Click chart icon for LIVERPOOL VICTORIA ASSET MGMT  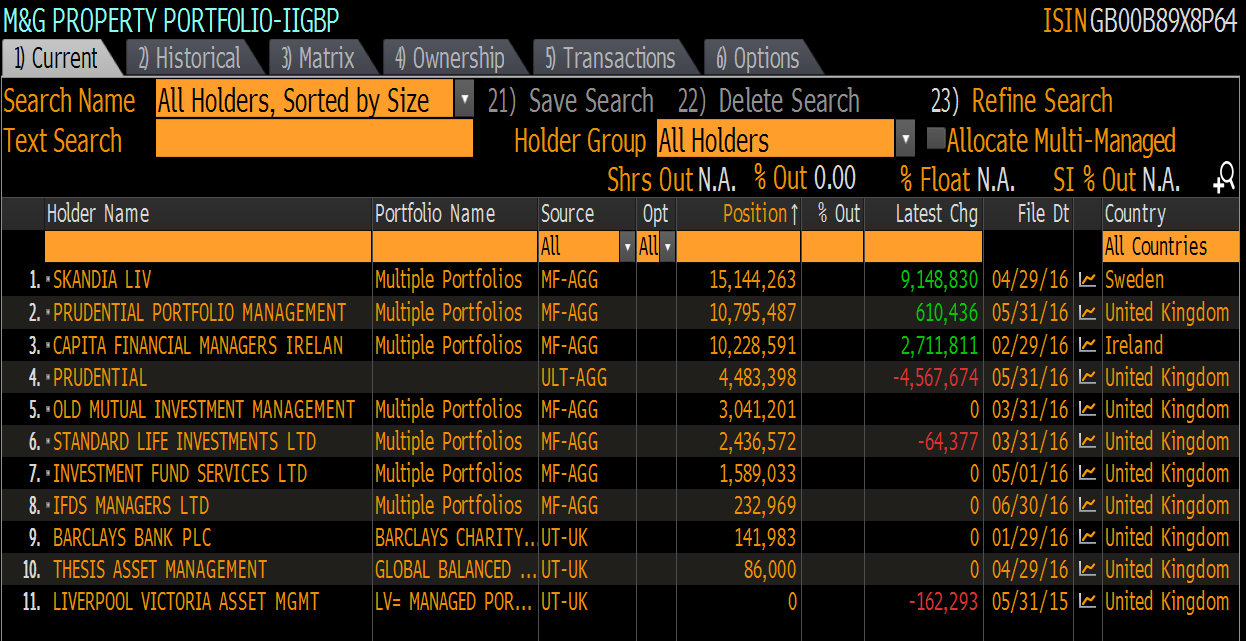coord(1088,601)
